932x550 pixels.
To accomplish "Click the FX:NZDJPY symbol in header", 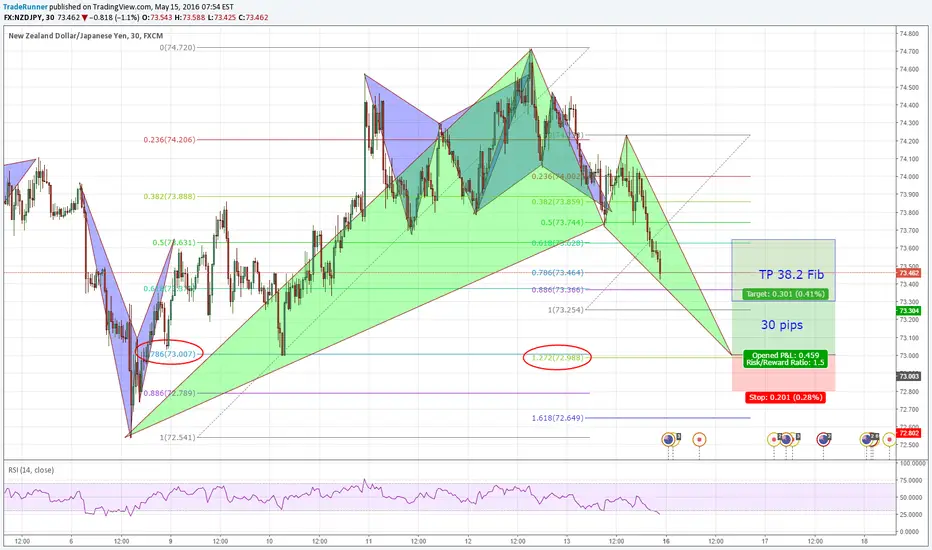I will coord(23,18).
